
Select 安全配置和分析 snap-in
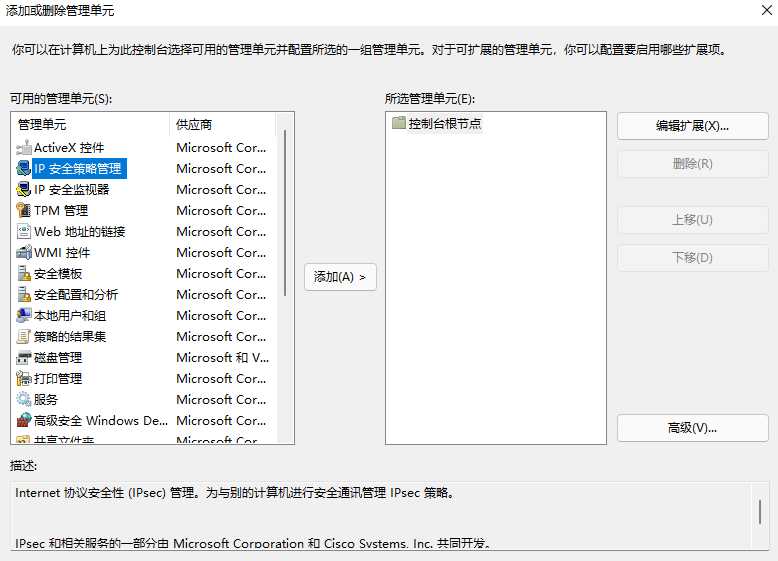click(x=76, y=295)
